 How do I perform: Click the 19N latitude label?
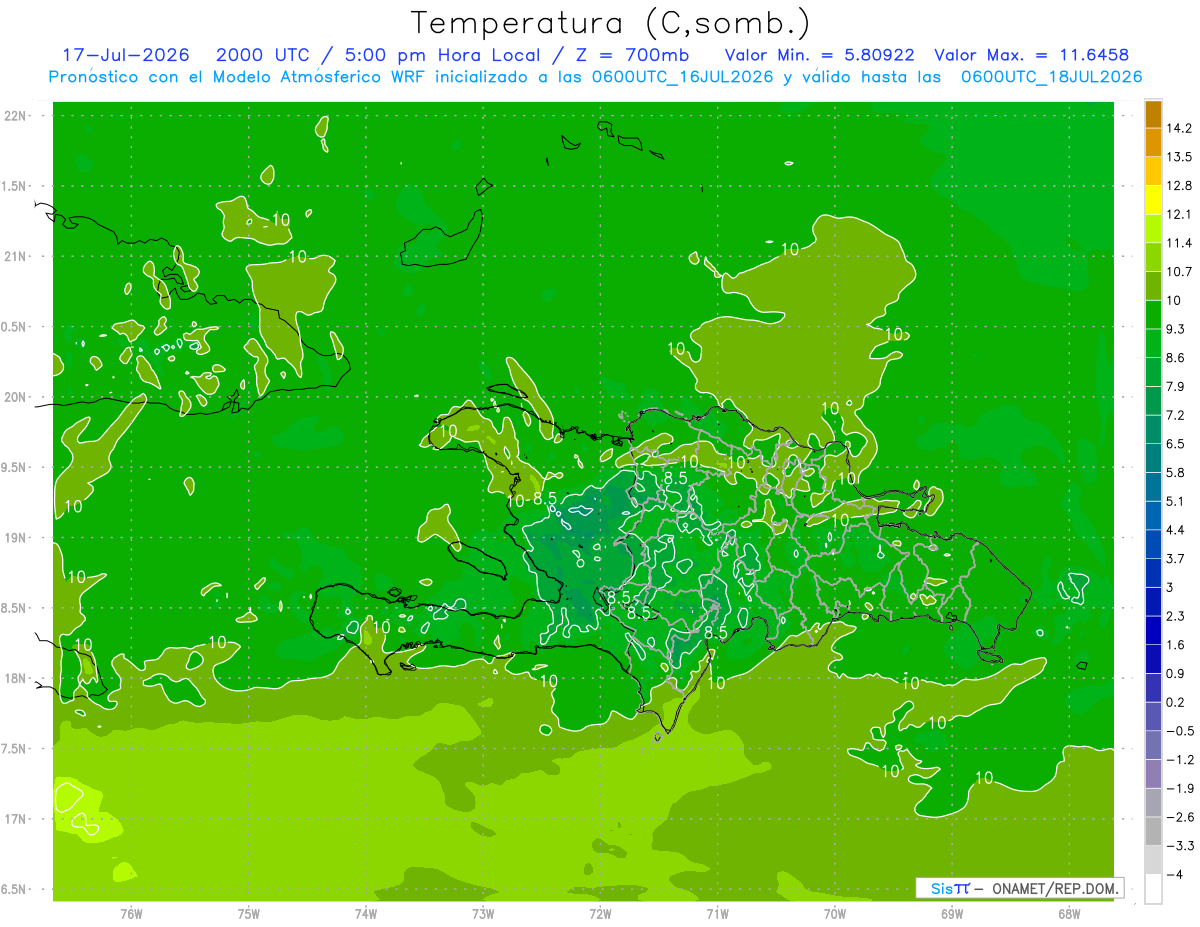pos(16,538)
